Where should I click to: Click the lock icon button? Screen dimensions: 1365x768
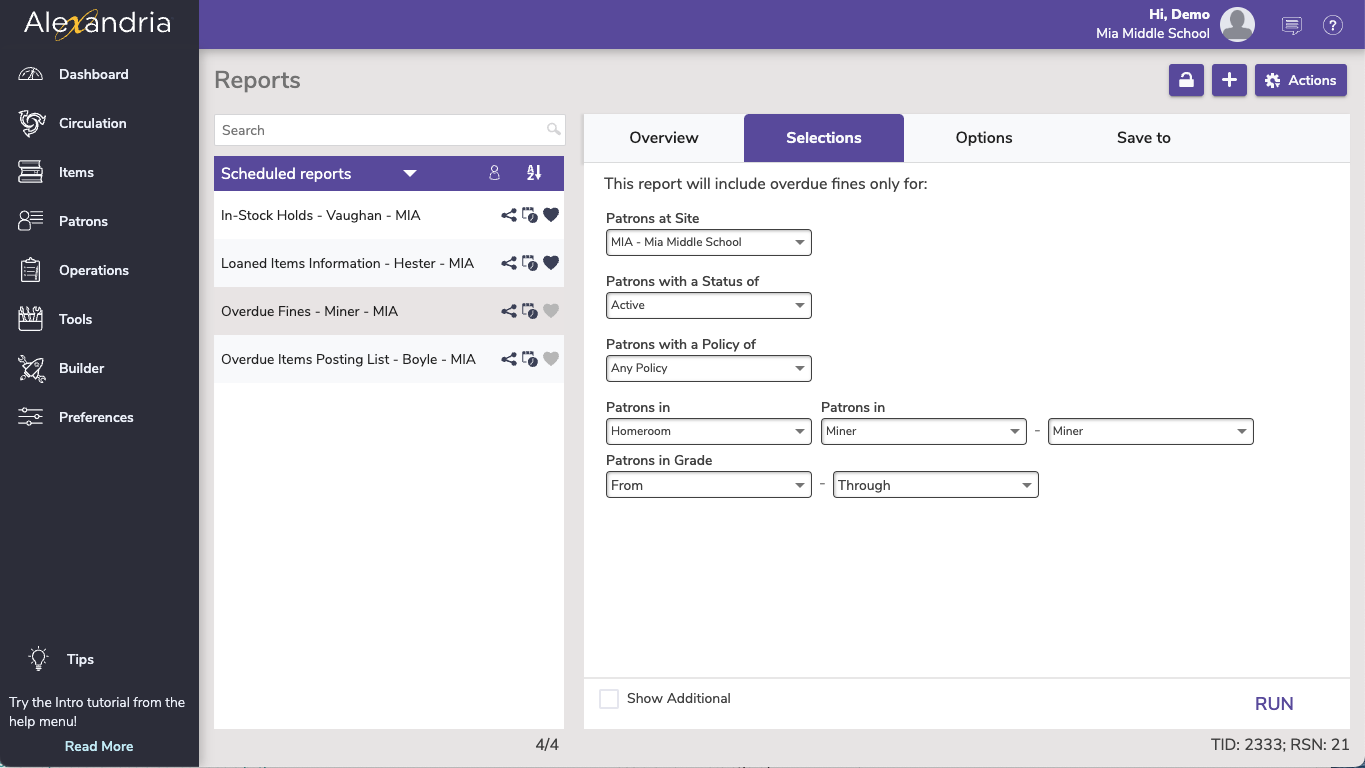[1186, 81]
